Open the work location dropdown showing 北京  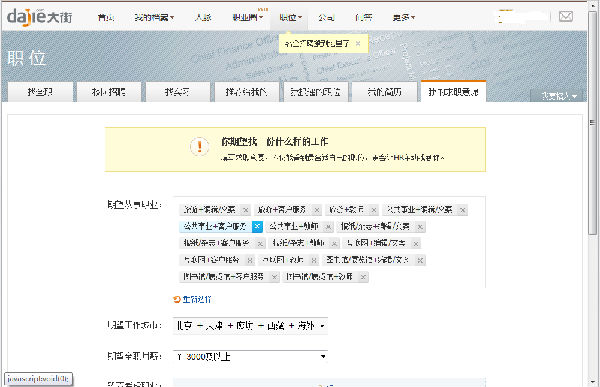pos(250,326)
